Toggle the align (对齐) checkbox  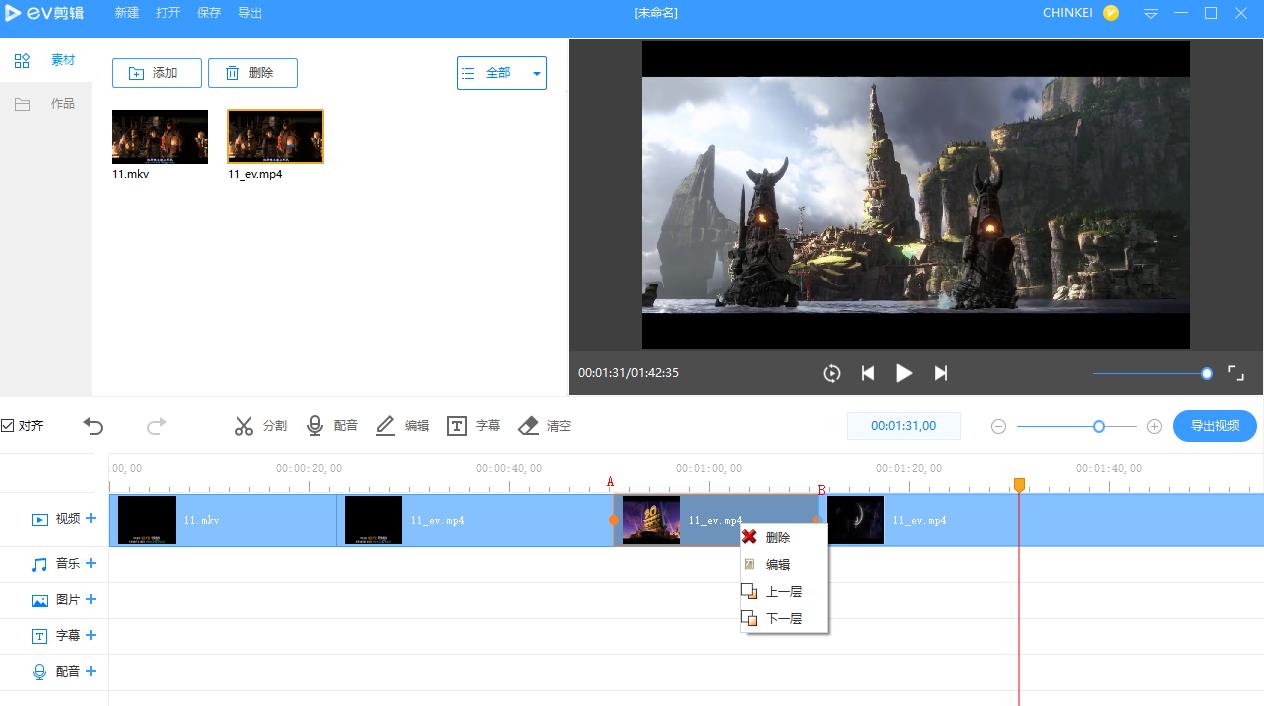point(8,426)
